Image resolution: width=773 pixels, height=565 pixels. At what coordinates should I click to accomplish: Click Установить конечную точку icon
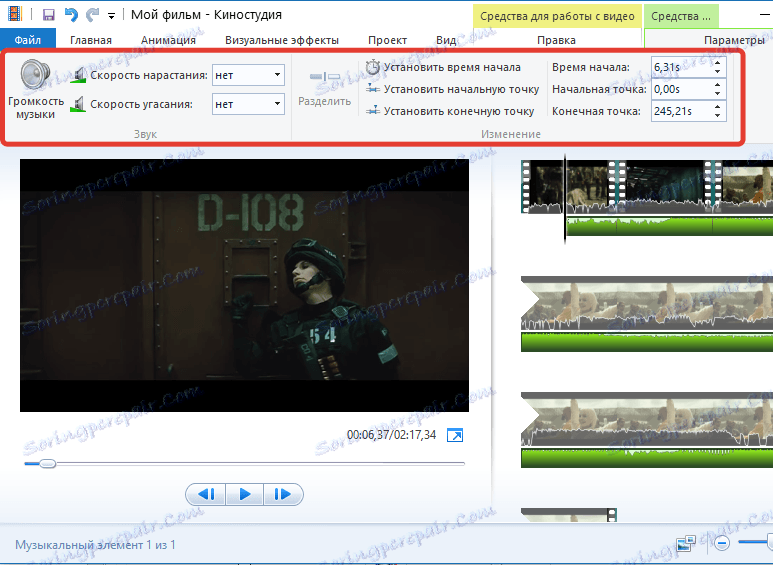pyautogui.click(x=373, y=111)
